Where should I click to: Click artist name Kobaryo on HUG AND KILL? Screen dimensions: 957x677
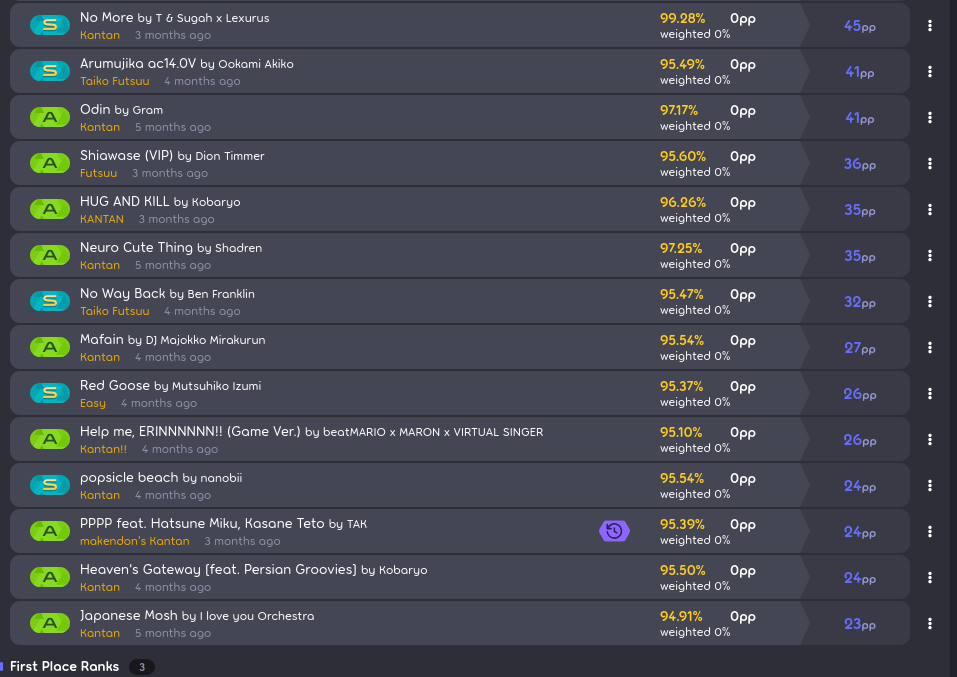tap(216, 202)
